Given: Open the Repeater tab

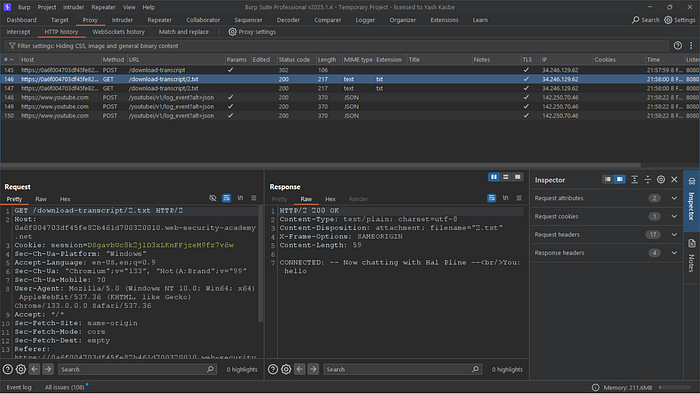Looking at the screenshot, I should click(x=159, y=20).
